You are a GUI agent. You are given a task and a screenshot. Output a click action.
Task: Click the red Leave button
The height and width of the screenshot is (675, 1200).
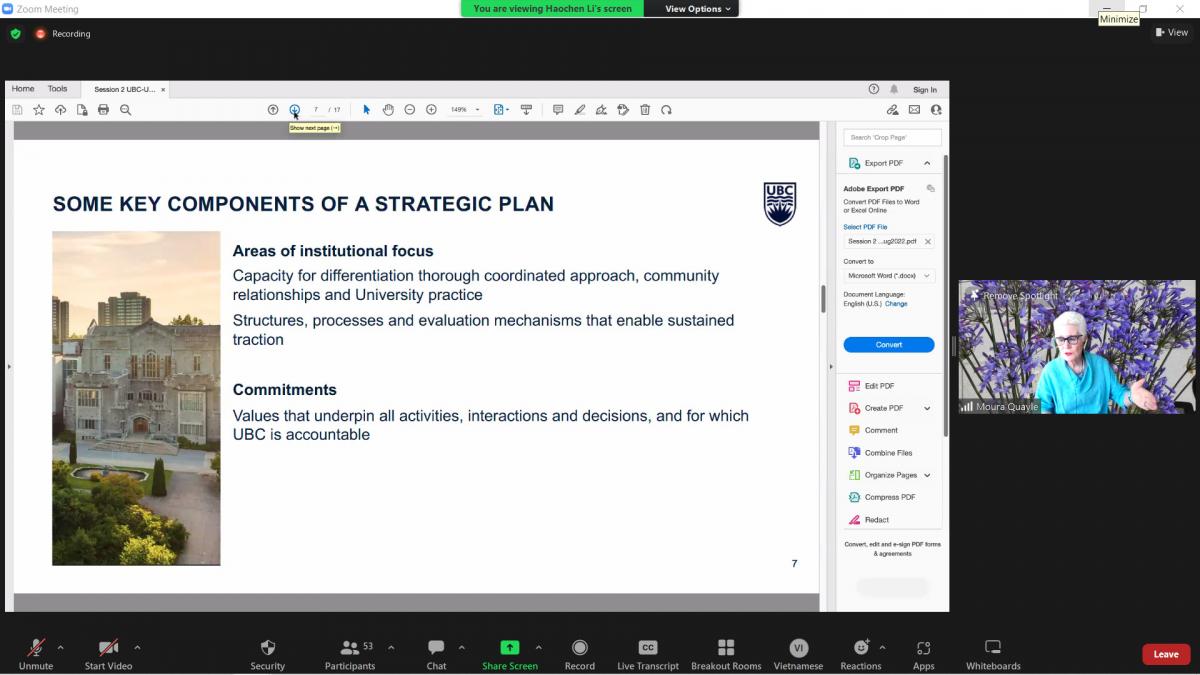[x=1165, y=654]
